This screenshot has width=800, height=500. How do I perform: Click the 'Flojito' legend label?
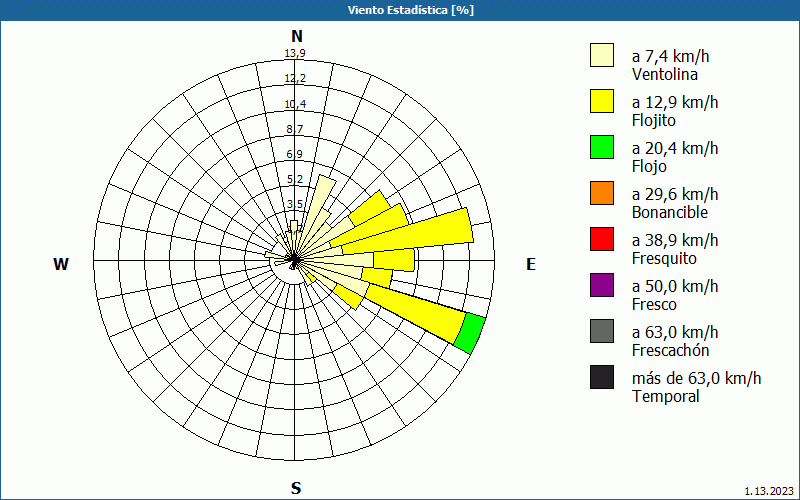[654, 120]
